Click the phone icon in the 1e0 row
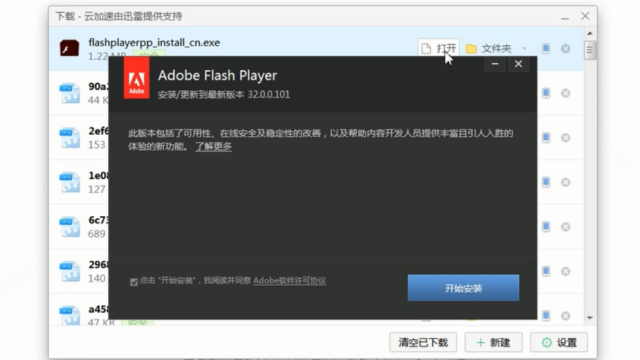 tap(546, 182)
